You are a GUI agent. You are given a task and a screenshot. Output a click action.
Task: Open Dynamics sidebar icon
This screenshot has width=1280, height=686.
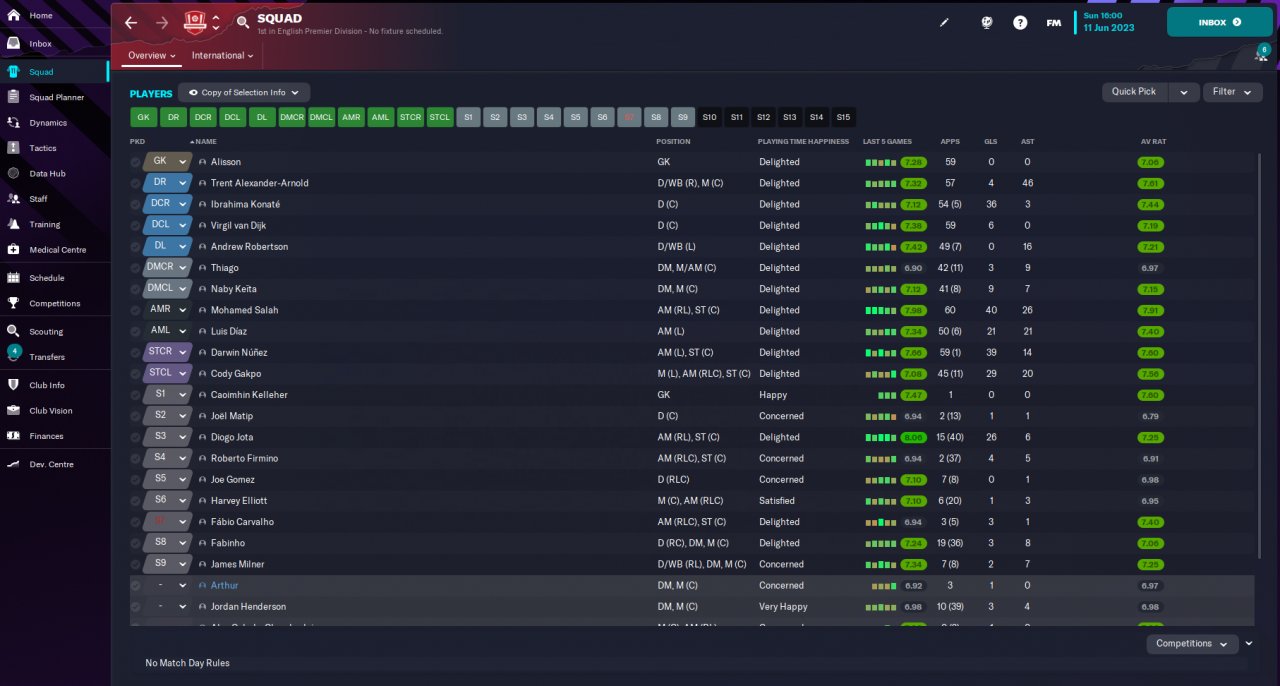[x=13, y=123]
